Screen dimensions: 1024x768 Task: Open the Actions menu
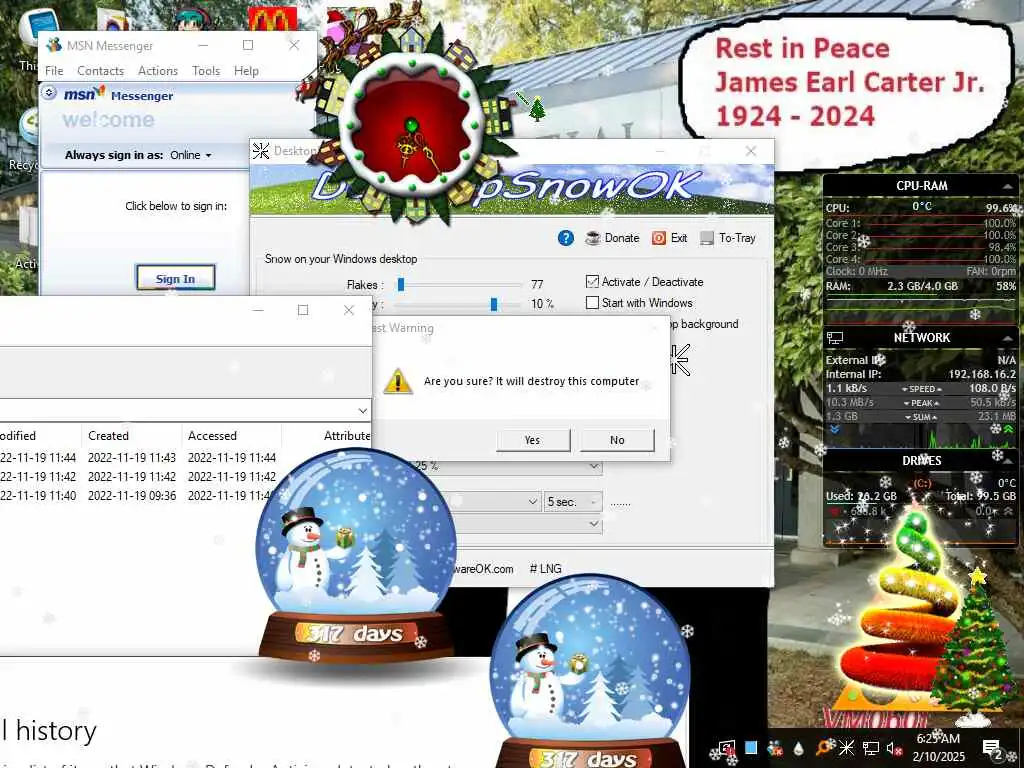[158, 71]
